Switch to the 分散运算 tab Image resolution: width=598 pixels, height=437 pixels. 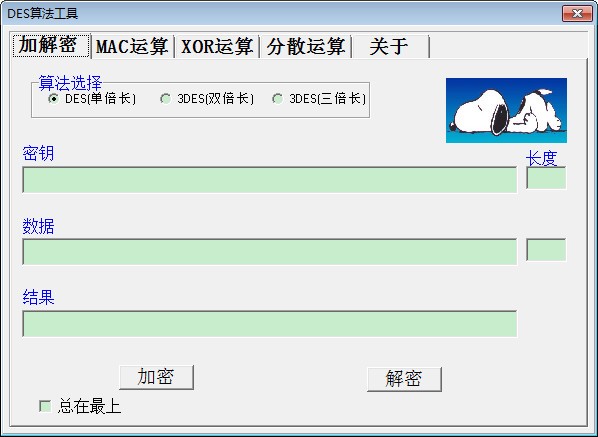tap(305, 47)
